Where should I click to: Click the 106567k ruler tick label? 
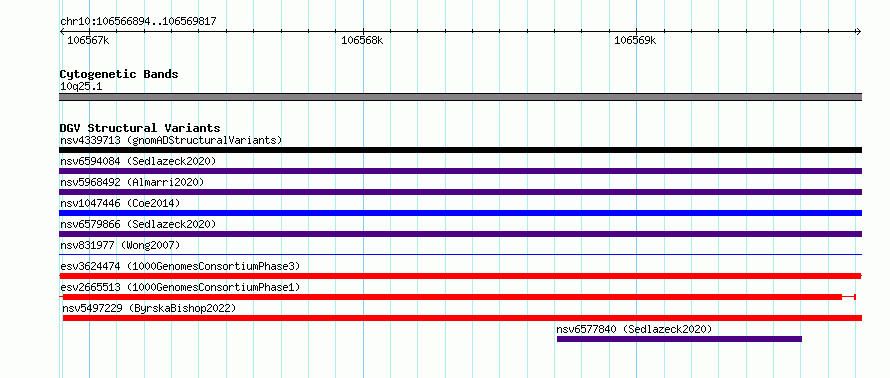(88, 41)
